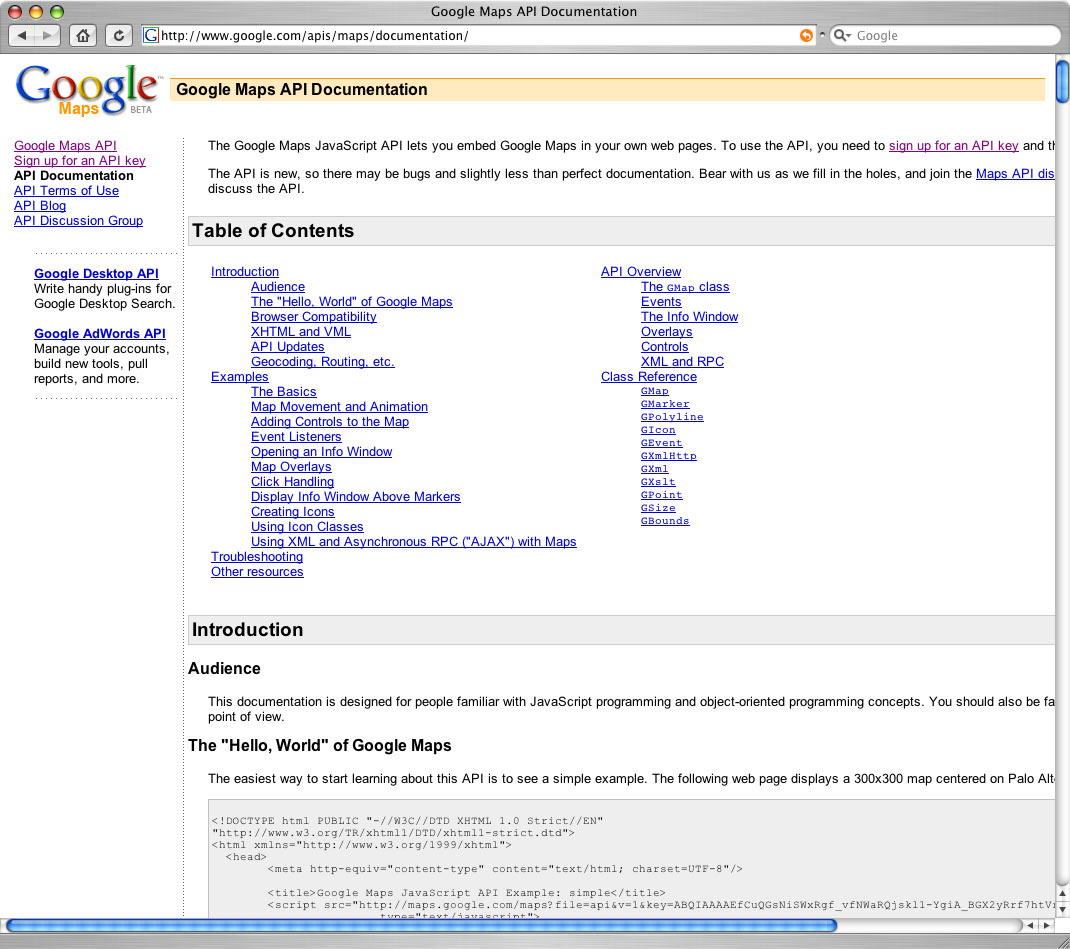Open GXmlHttp class reference link

tap(669, 456)
